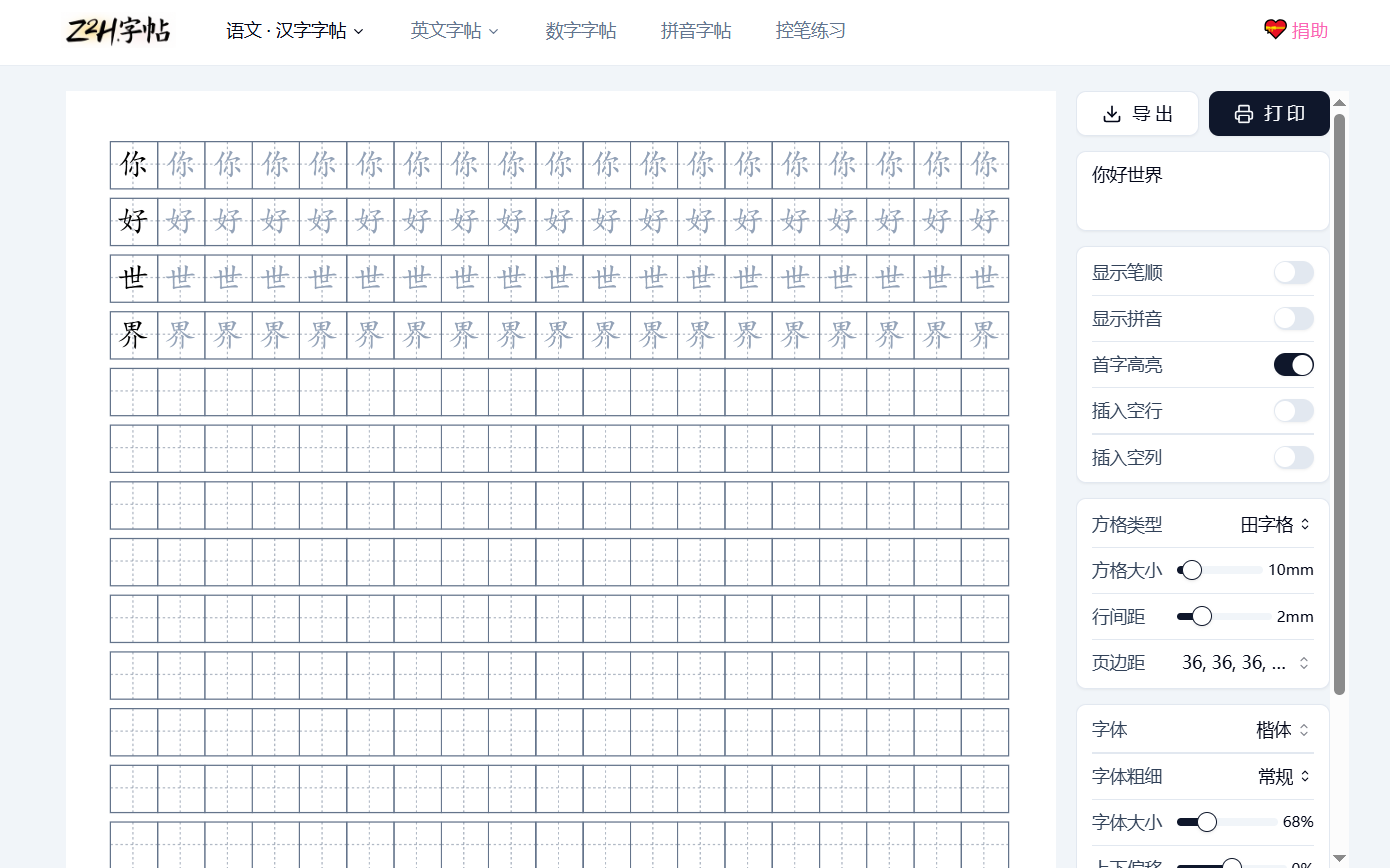Turn on 插入空行 toggle

tap(1293, 411)
